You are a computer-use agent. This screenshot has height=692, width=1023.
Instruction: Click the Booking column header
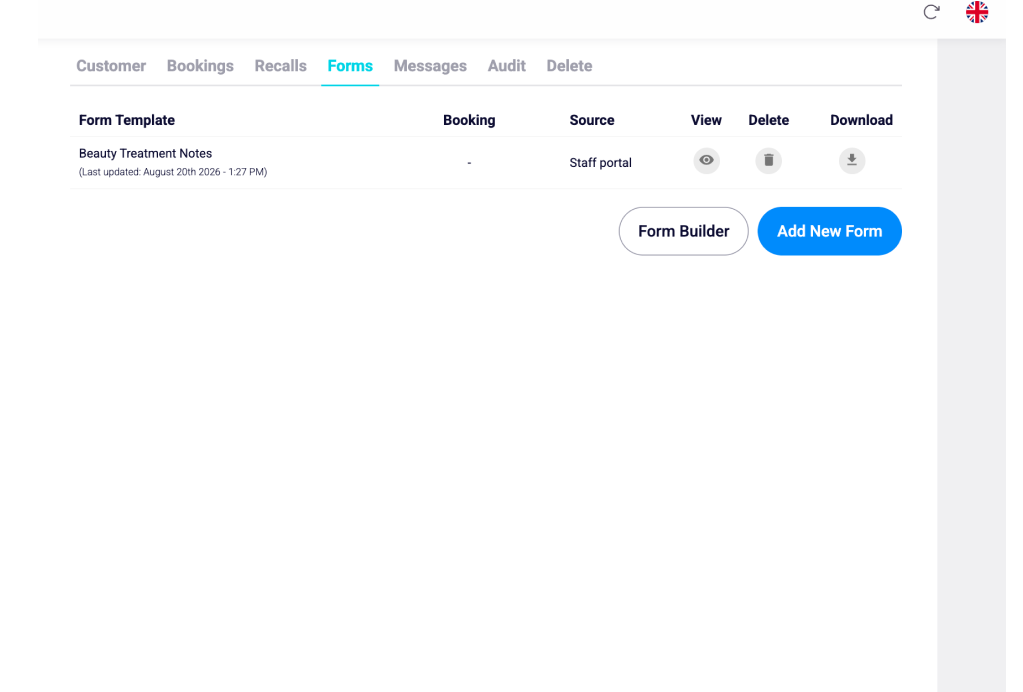pos(469,120)
